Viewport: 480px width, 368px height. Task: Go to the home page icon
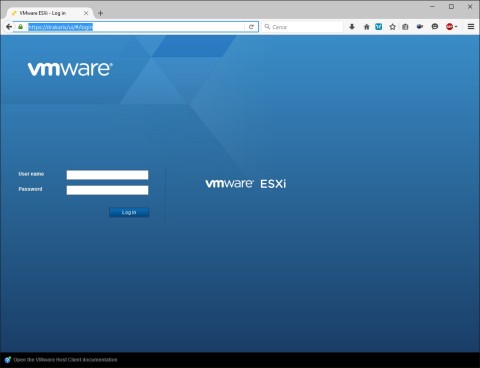pos(366,27)
